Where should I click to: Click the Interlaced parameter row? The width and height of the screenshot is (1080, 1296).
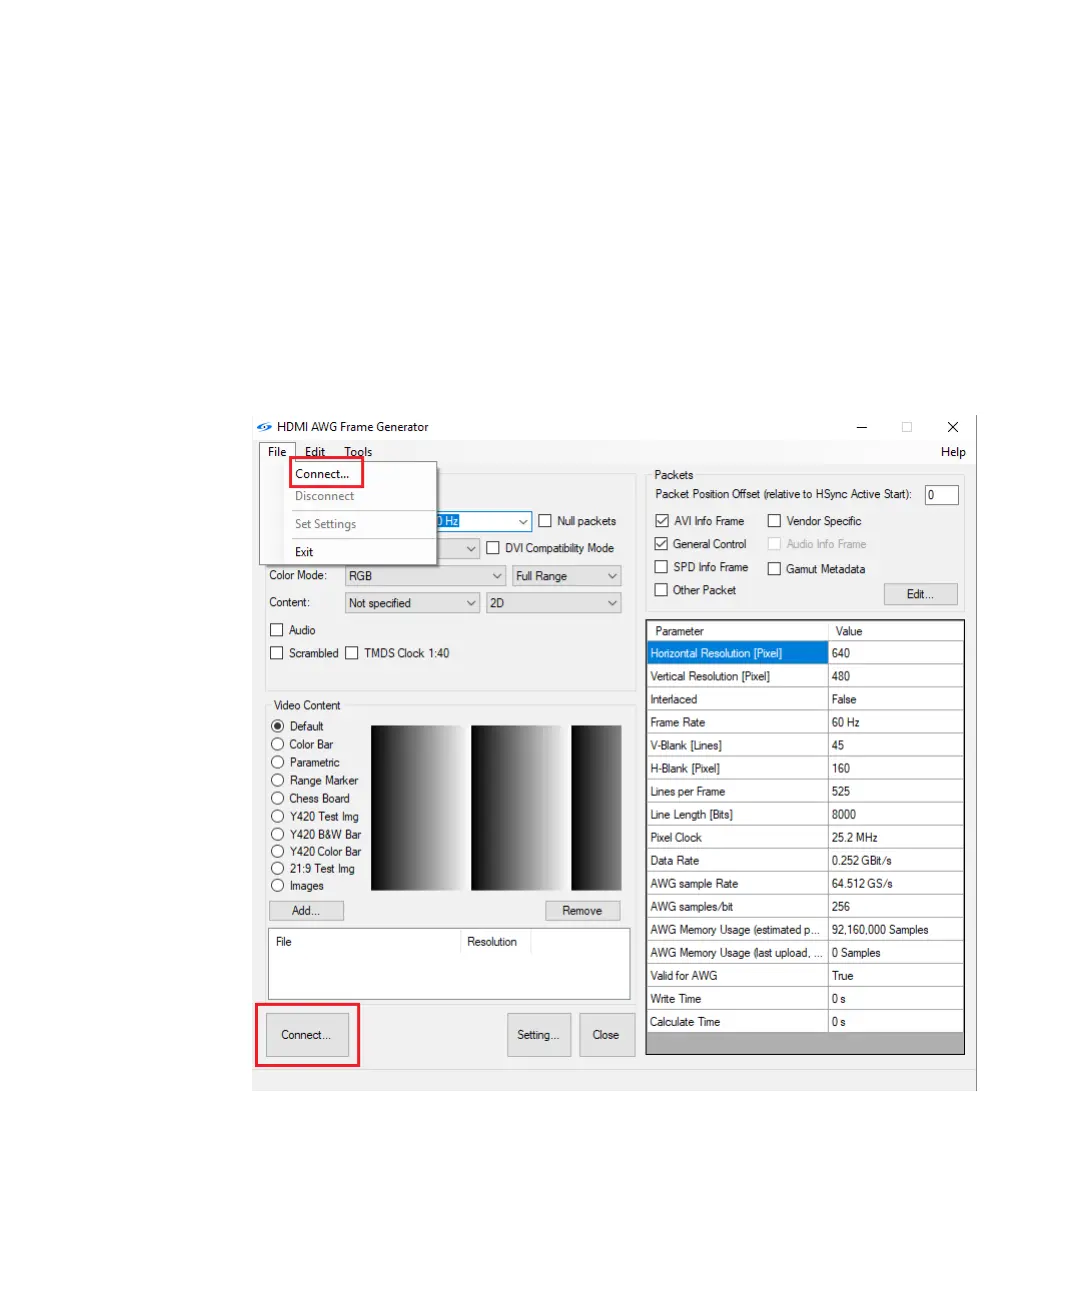[x=805, y=699]
